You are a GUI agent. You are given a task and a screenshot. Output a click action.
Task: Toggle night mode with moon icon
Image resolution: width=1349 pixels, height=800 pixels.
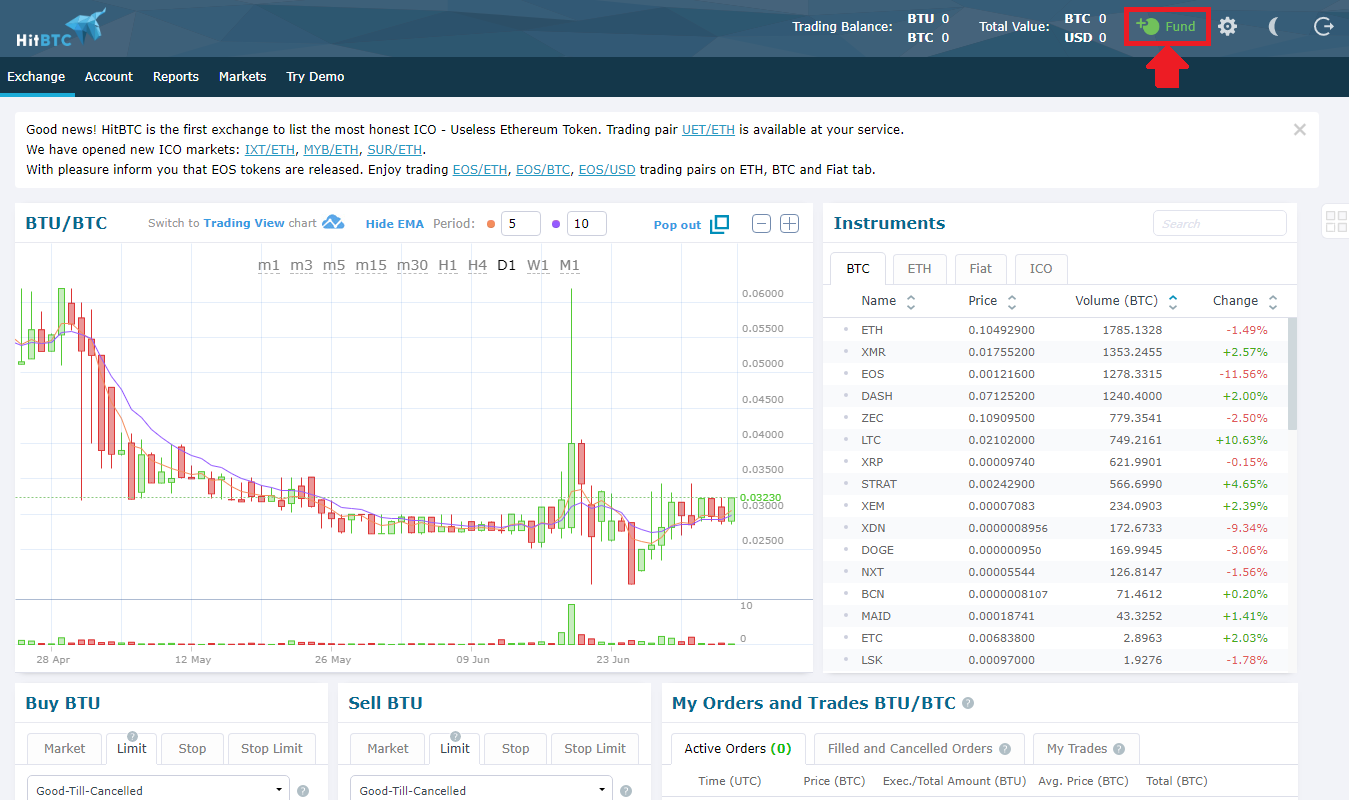click(1274, 27)
